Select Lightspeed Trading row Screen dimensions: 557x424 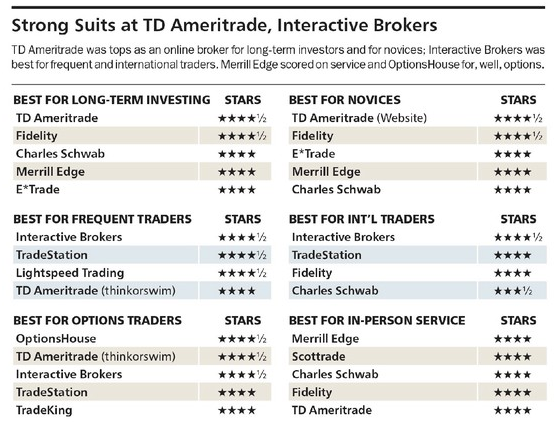pos(142,273)
